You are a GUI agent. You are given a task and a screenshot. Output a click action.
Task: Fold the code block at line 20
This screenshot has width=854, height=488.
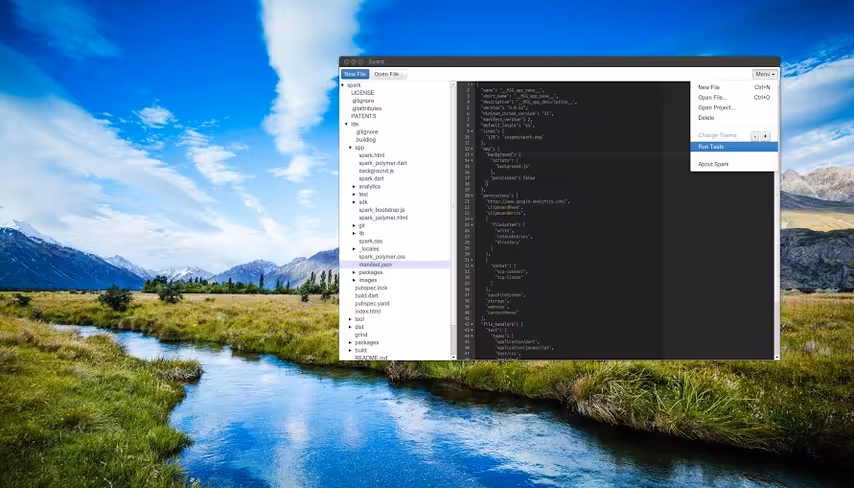click(x=472, y=196)
